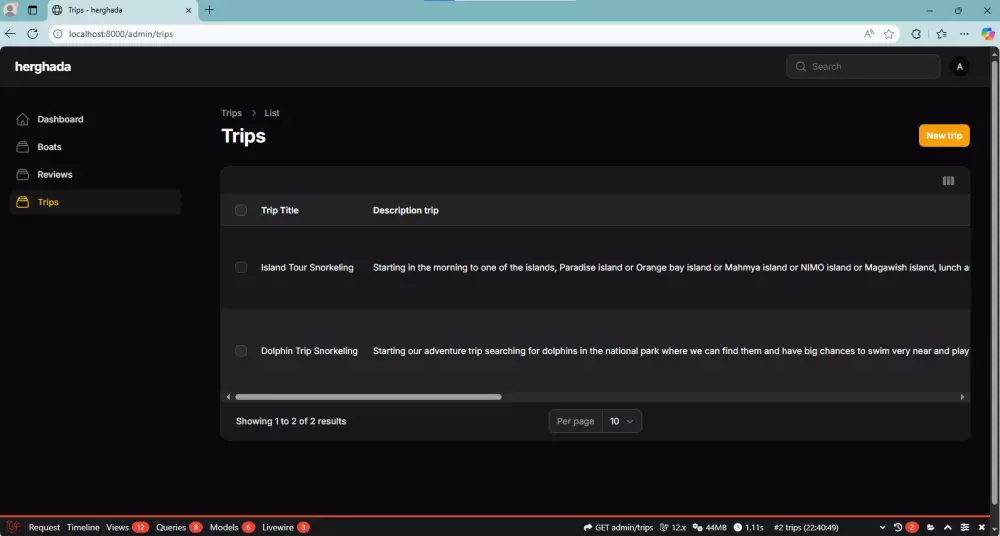Open the Island Tour Snorkeling trip title
This screenshot has width=1000, height=536.
click(x=307, y=267)
